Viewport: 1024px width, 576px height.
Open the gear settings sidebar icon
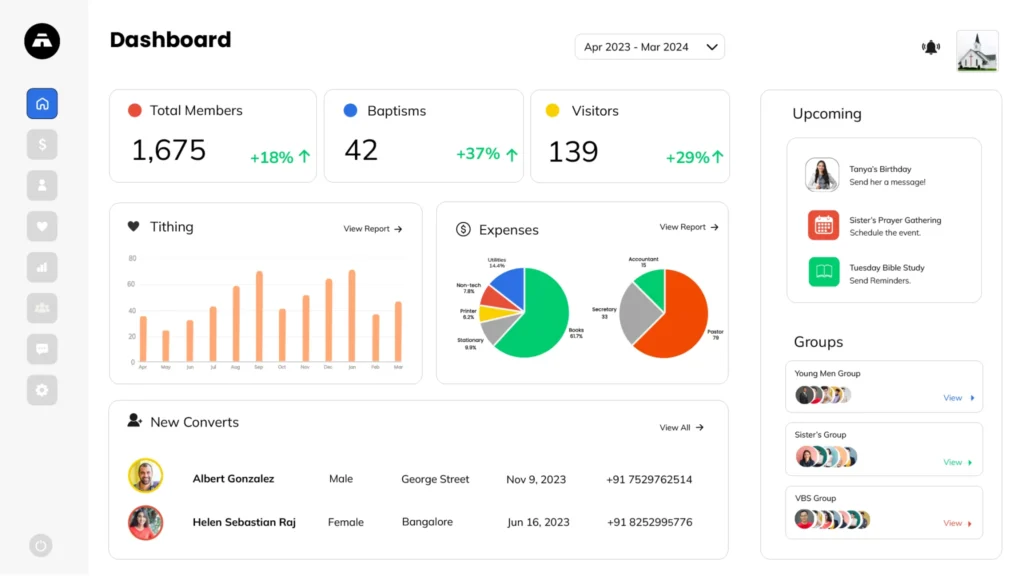coord(42,390)
